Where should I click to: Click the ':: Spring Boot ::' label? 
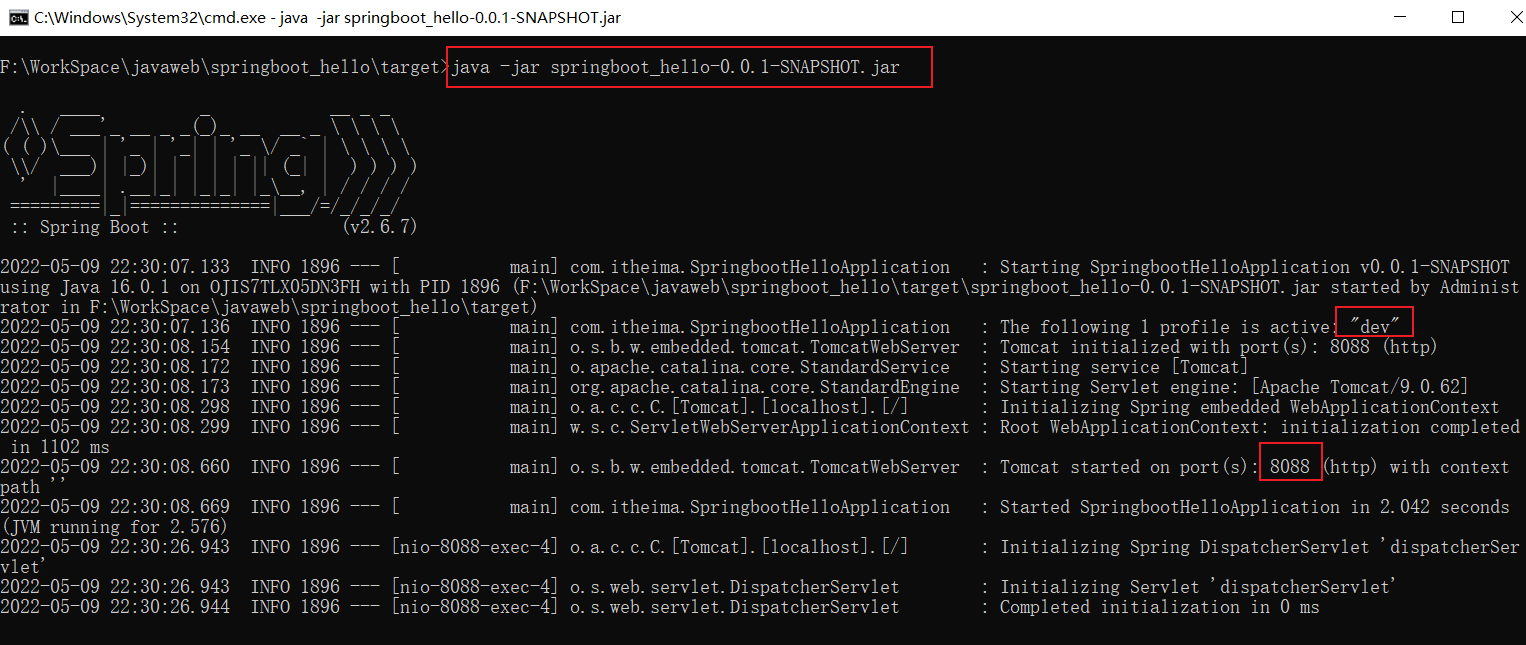point(94,227)
